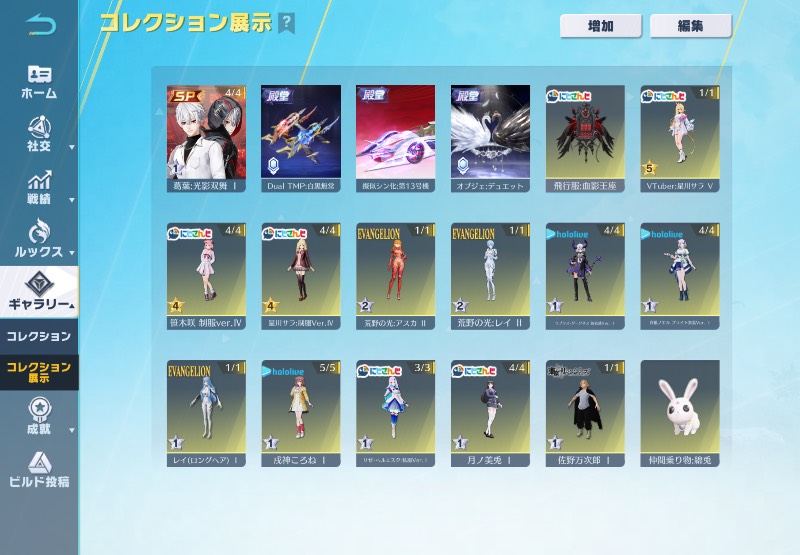
Task: Click the 3/3 count on リゼ card
Action: click(x=422, y=367)
